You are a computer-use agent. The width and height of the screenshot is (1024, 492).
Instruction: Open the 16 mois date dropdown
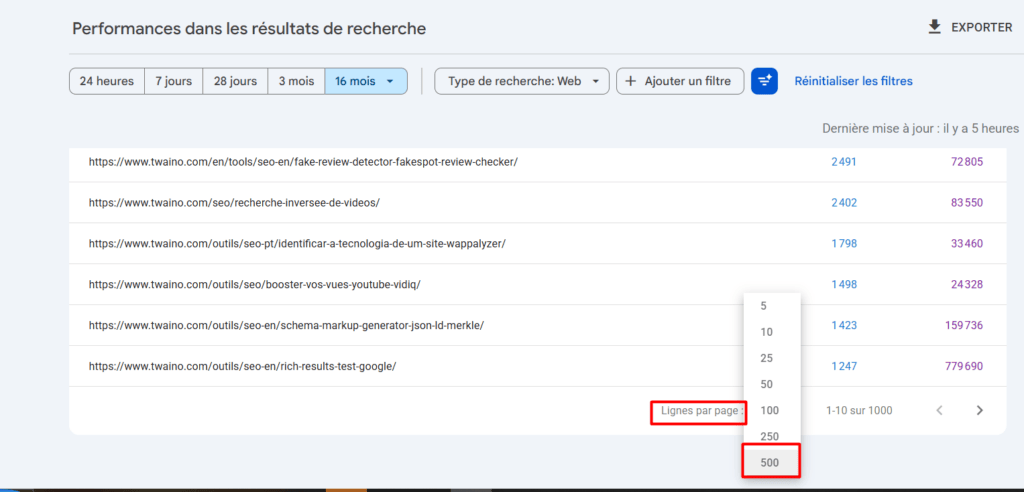pos(366,82)
